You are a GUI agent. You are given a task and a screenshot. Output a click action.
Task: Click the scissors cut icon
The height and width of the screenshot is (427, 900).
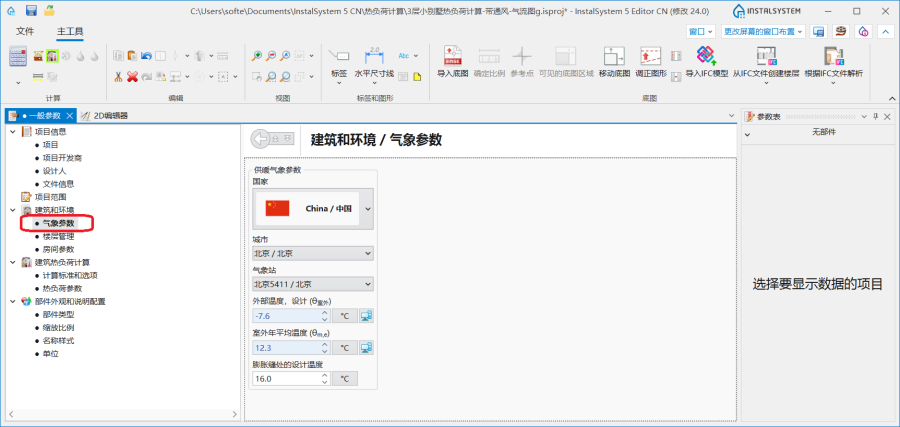pyautogui.click(x=118, y=76)
